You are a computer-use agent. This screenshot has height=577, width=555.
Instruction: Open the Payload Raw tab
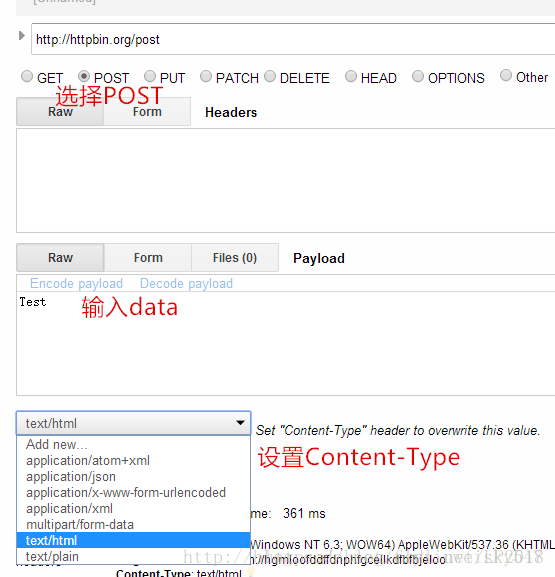coord(60,258)
